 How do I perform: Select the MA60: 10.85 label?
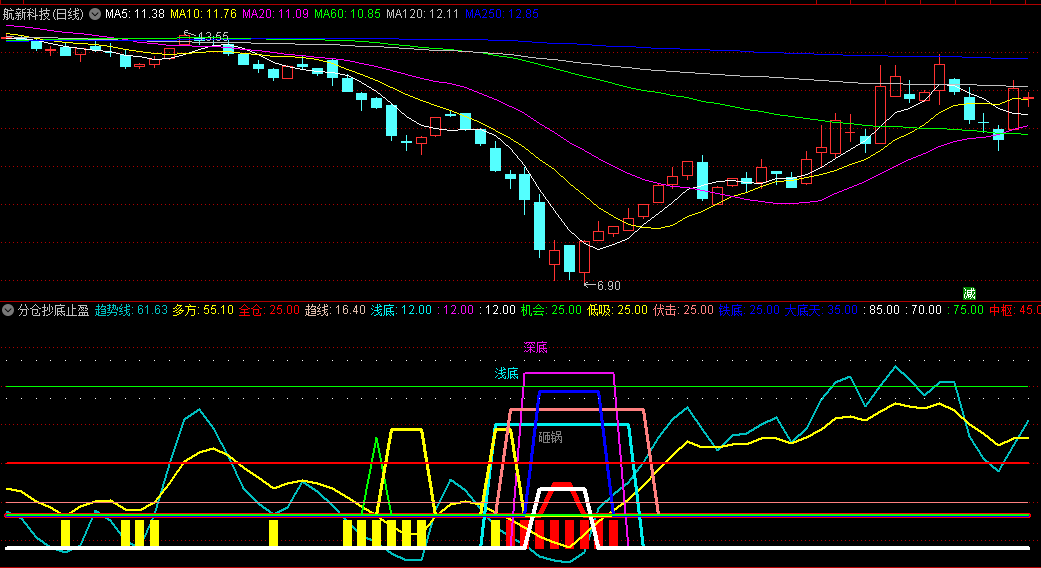point(347,13)
